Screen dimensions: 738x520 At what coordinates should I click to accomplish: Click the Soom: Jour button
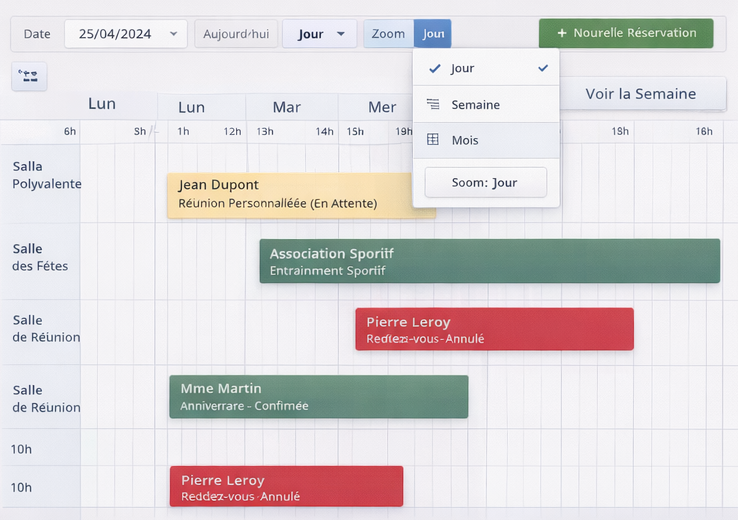(x=486, y=183)
